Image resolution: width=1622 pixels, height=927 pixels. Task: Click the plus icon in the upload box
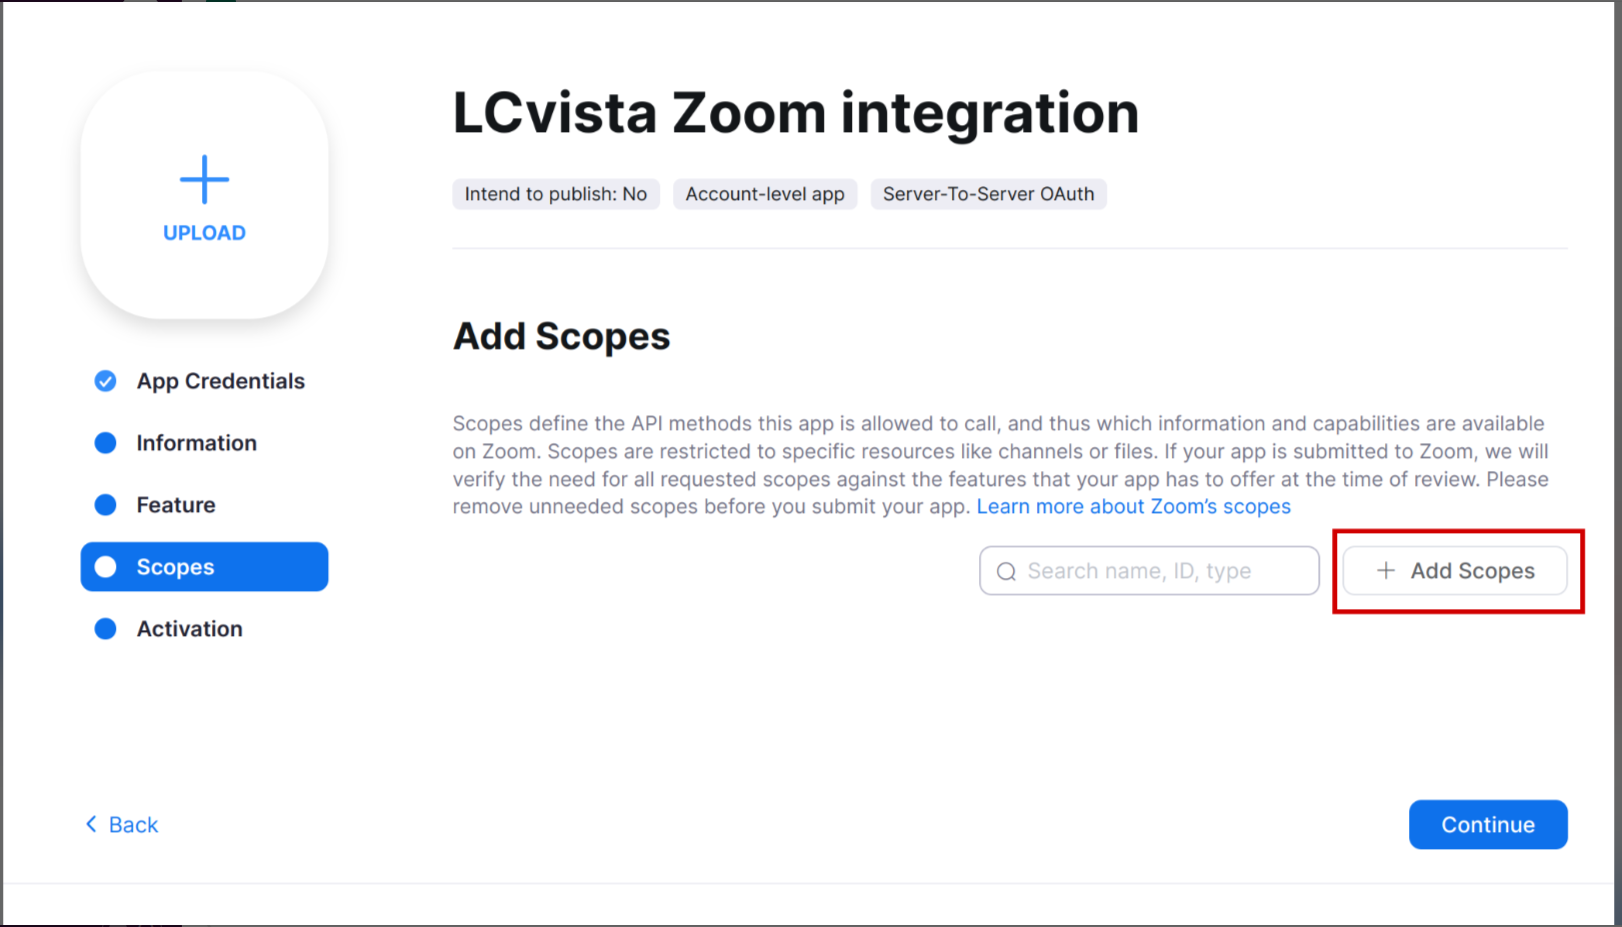(204, 180)
